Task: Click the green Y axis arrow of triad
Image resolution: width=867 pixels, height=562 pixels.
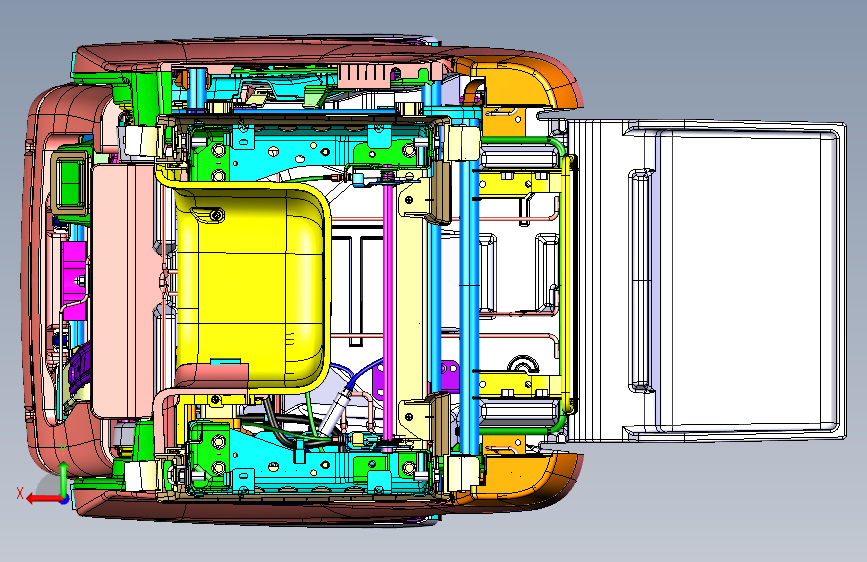Action: 64,478
